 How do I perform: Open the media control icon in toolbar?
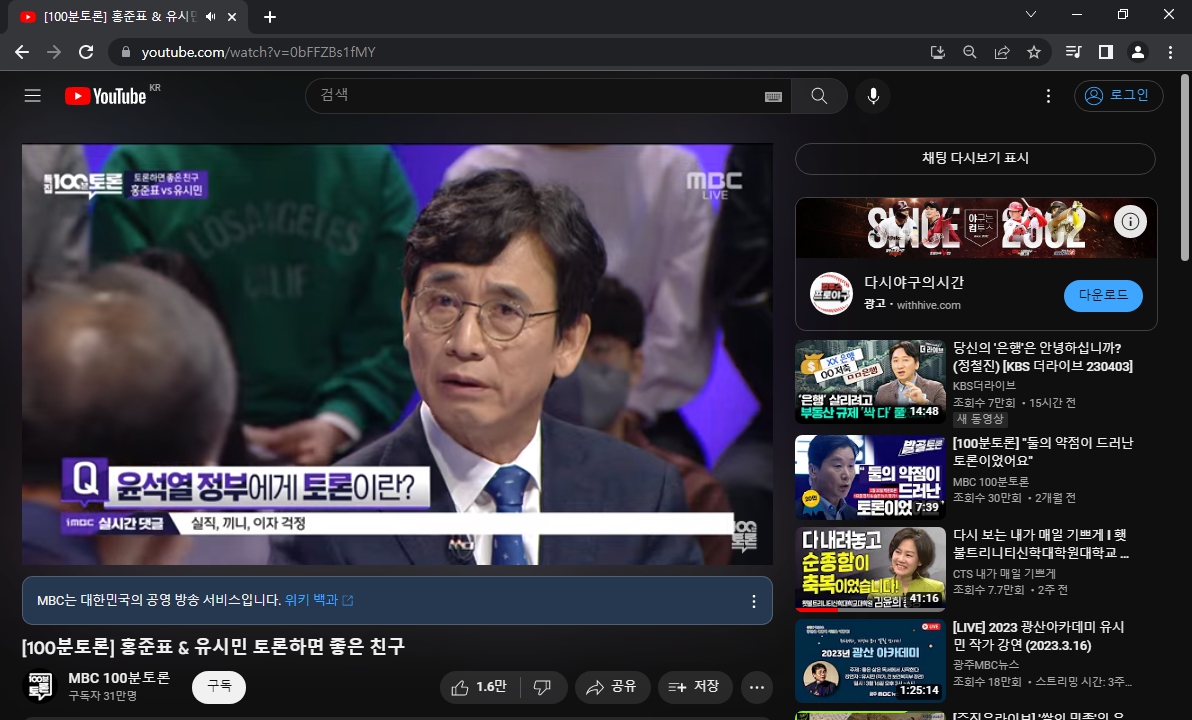click(1073, 52)
